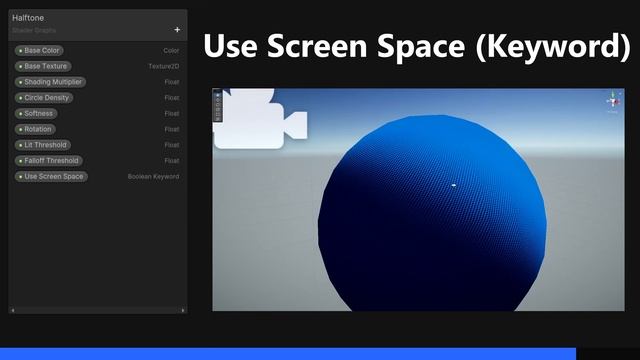
Task: Click the Float label beside Shading Multiplier
Action: [x=172, y=82]
